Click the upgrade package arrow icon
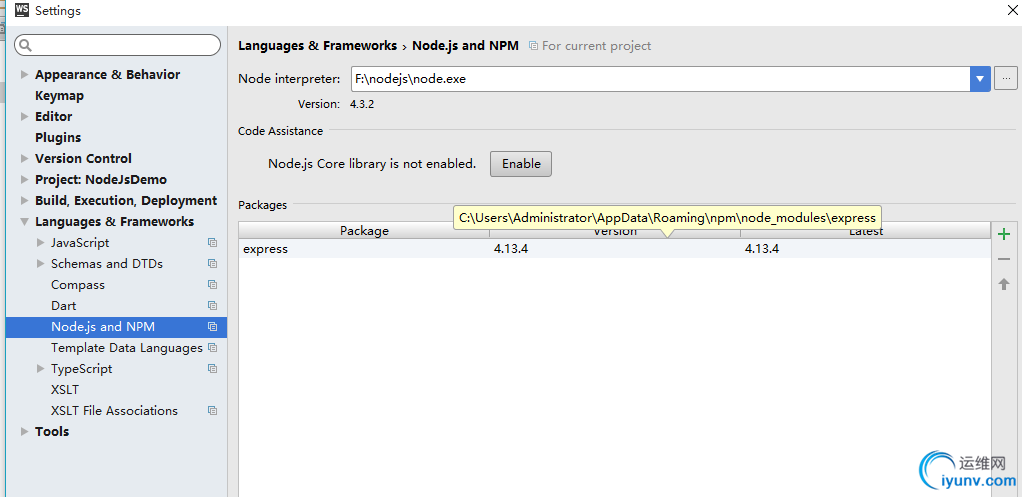Image resolution: width=1022 pixels, height=497 pixels. pos(1004,284)
